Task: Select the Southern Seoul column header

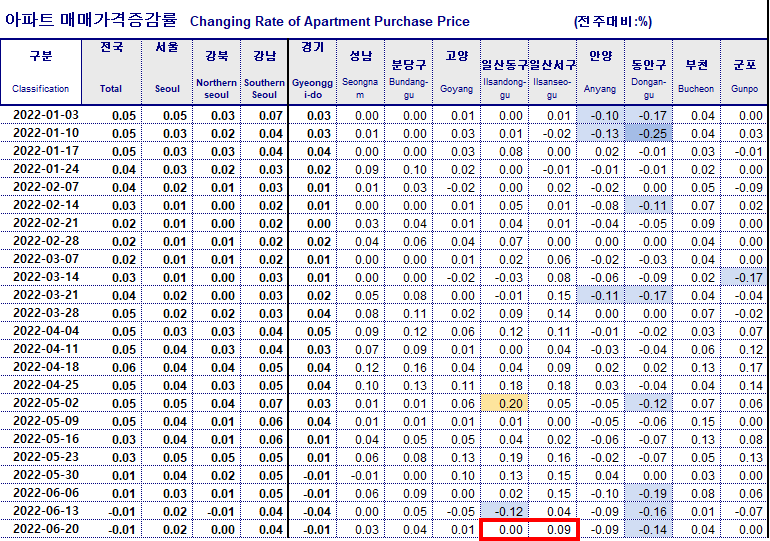Action: (264, 72)
